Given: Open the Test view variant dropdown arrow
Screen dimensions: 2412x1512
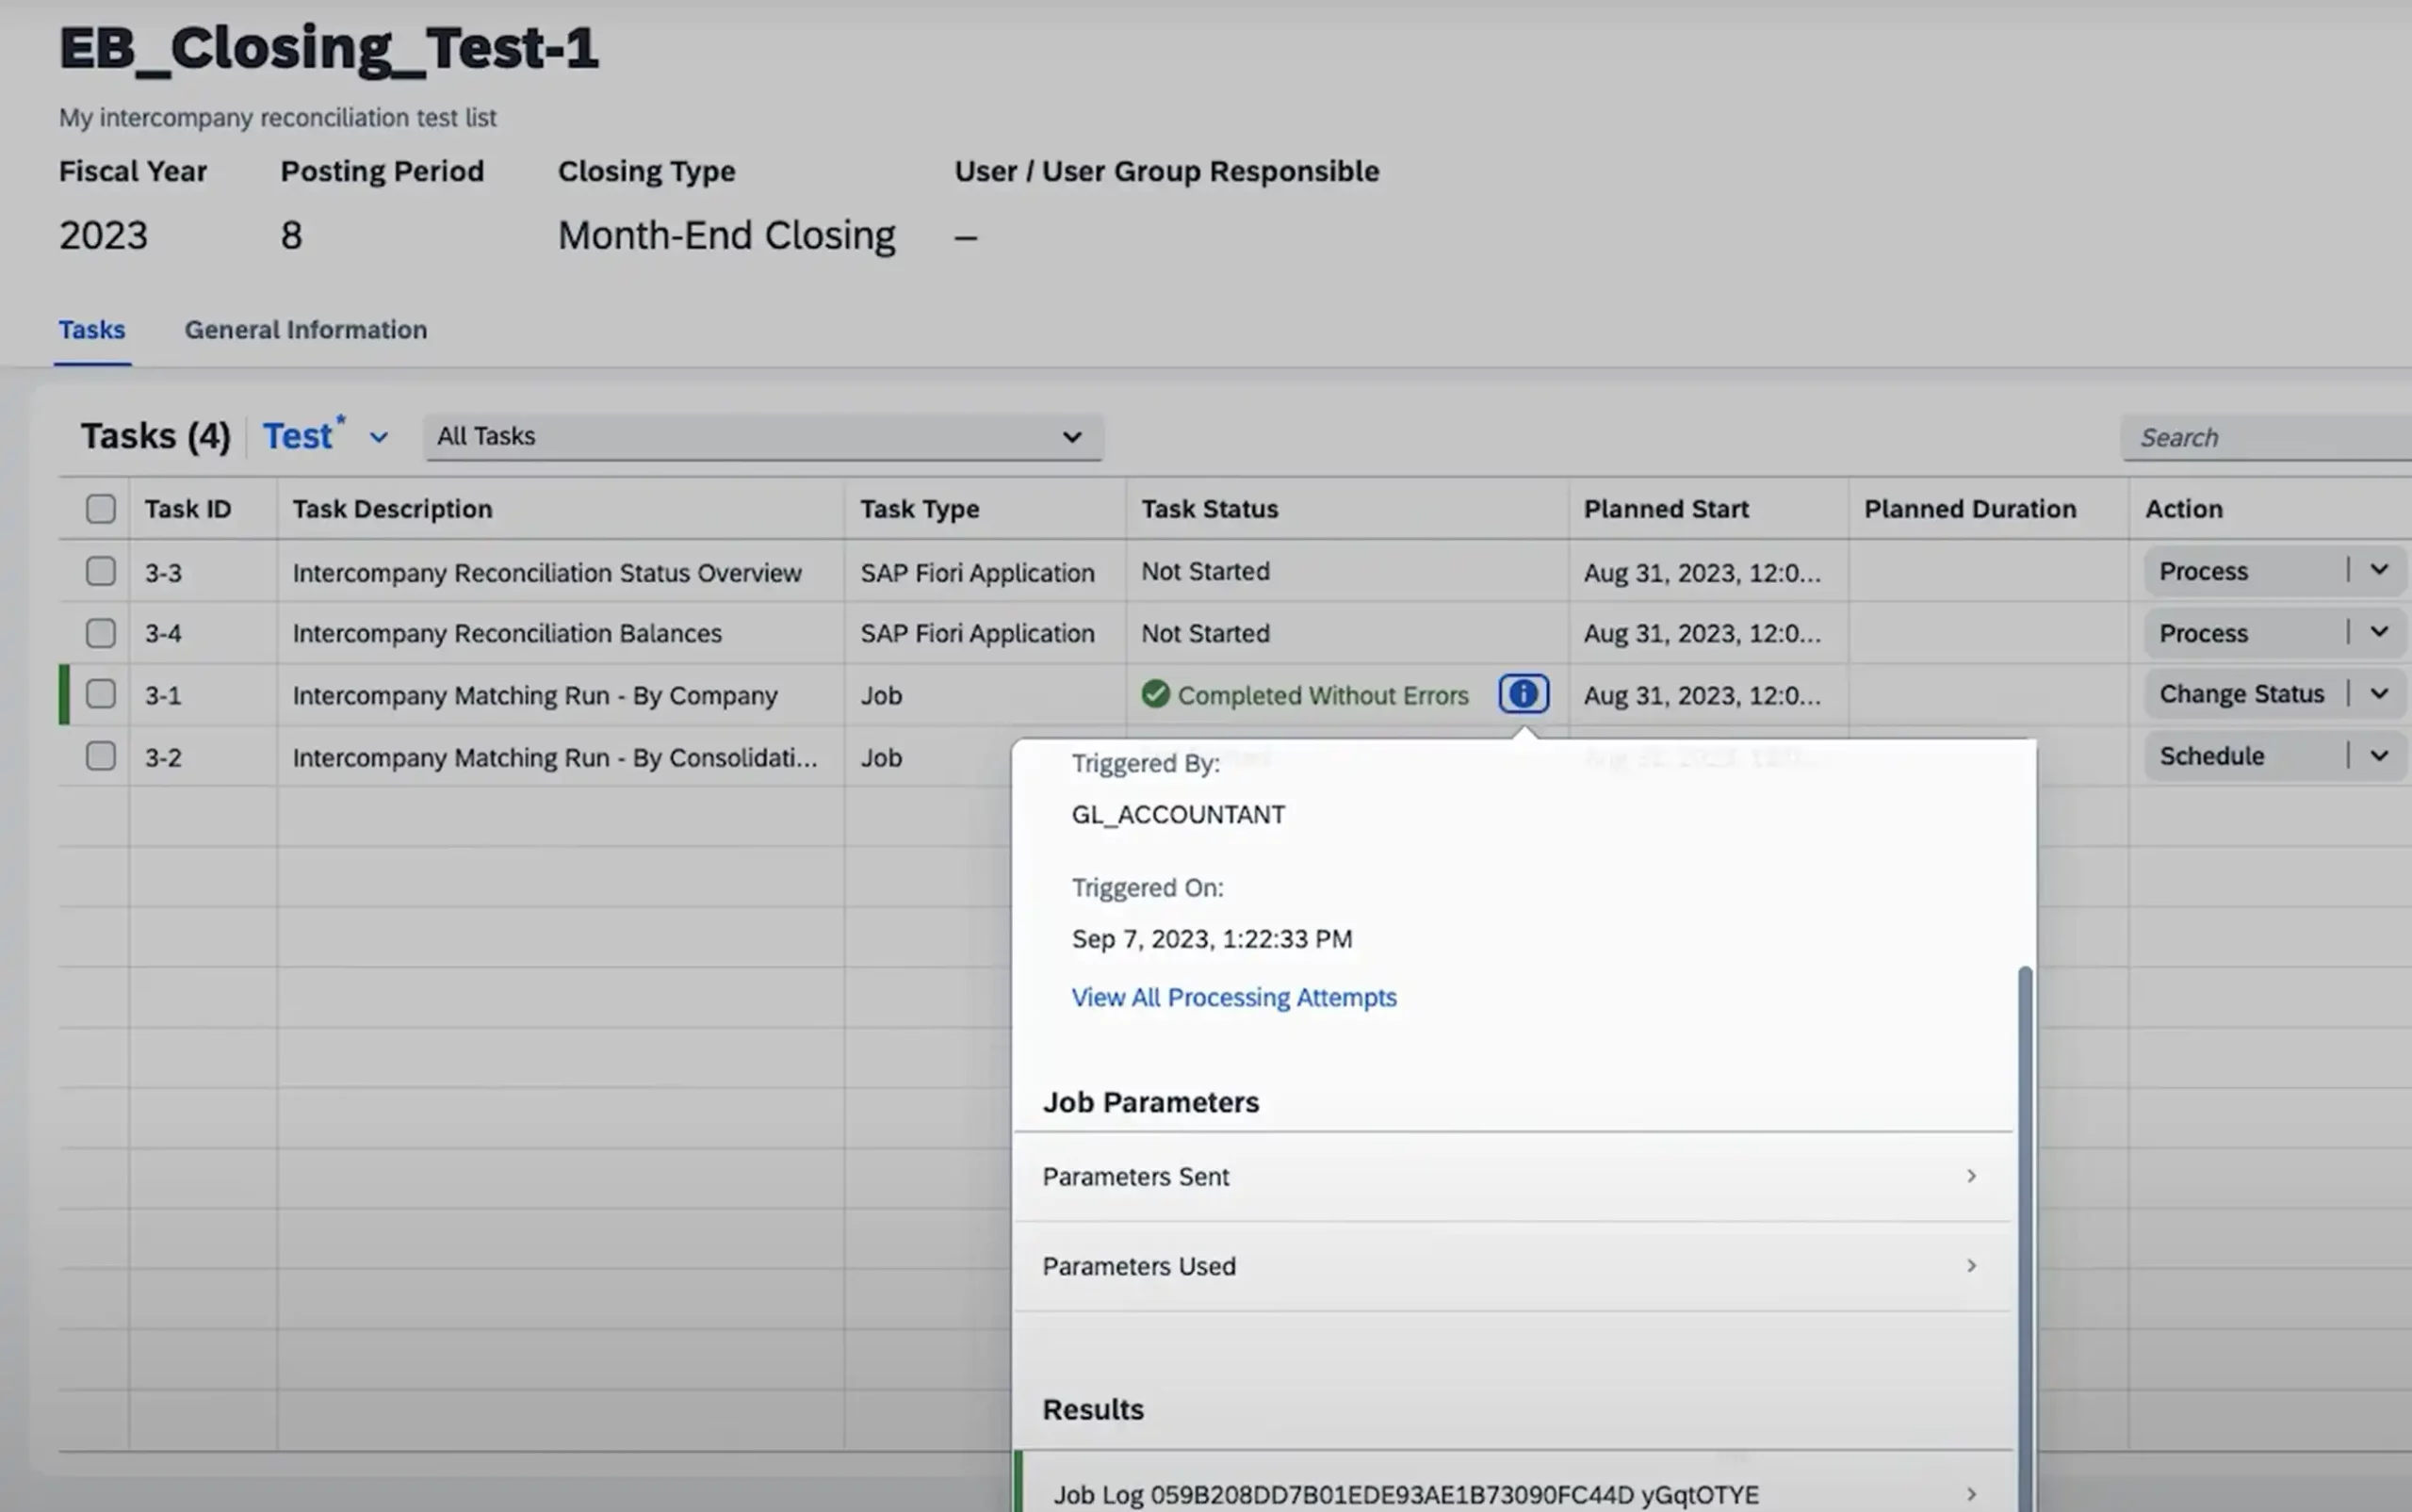Looking at the screenshot, I should [x=378, y=437].
